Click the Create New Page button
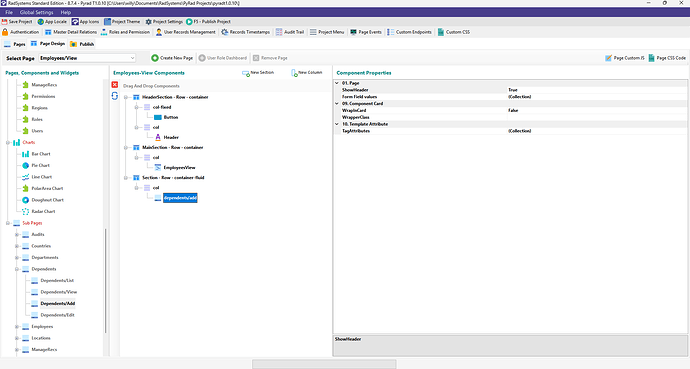The width and height of the screenshot is (690, 369). click(x=172, y=58)
